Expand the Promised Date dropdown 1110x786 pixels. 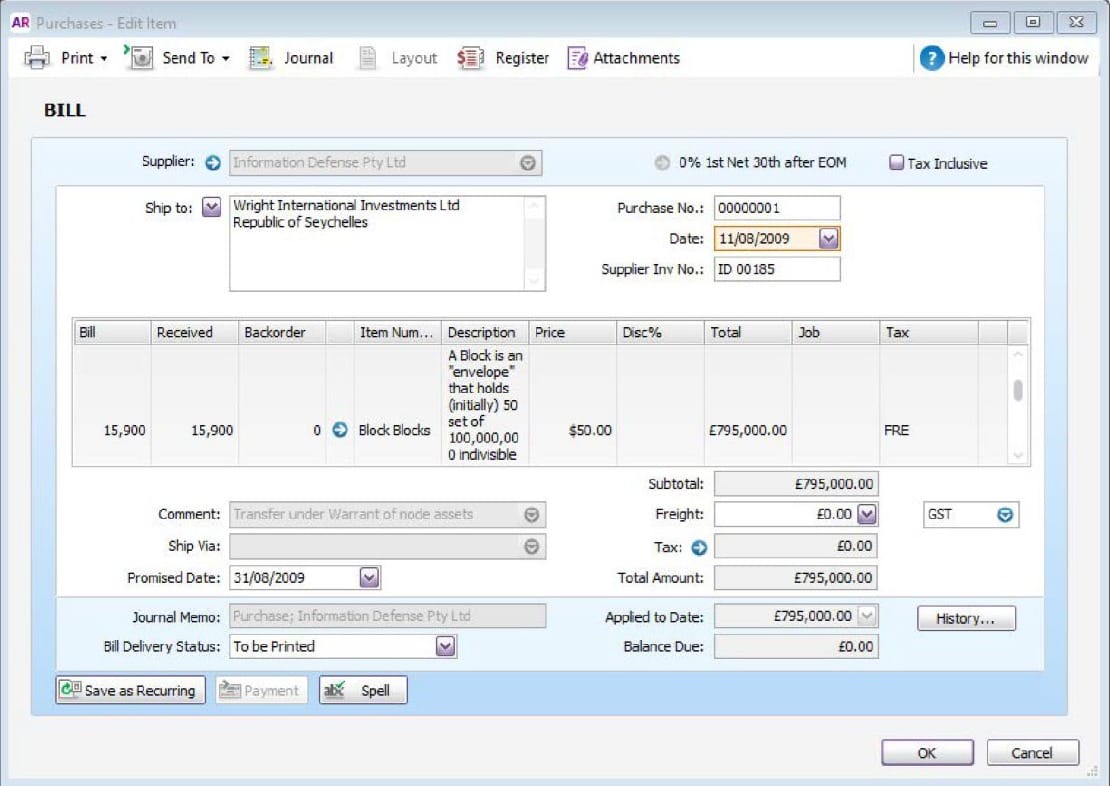click(x=369, y=578)
